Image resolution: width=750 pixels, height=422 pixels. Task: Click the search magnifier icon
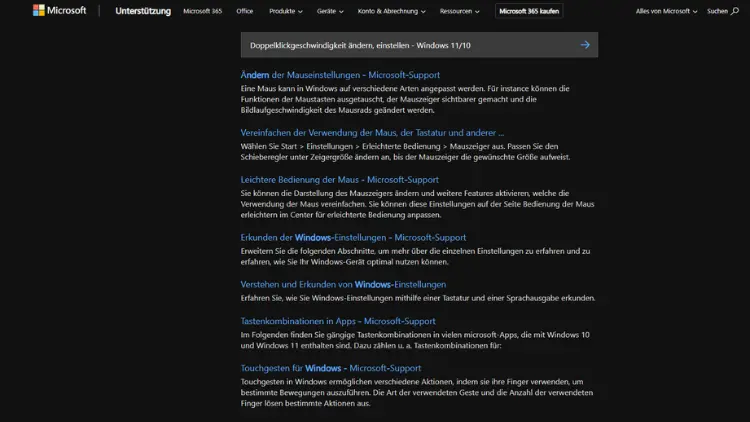(x=735, y=11)
